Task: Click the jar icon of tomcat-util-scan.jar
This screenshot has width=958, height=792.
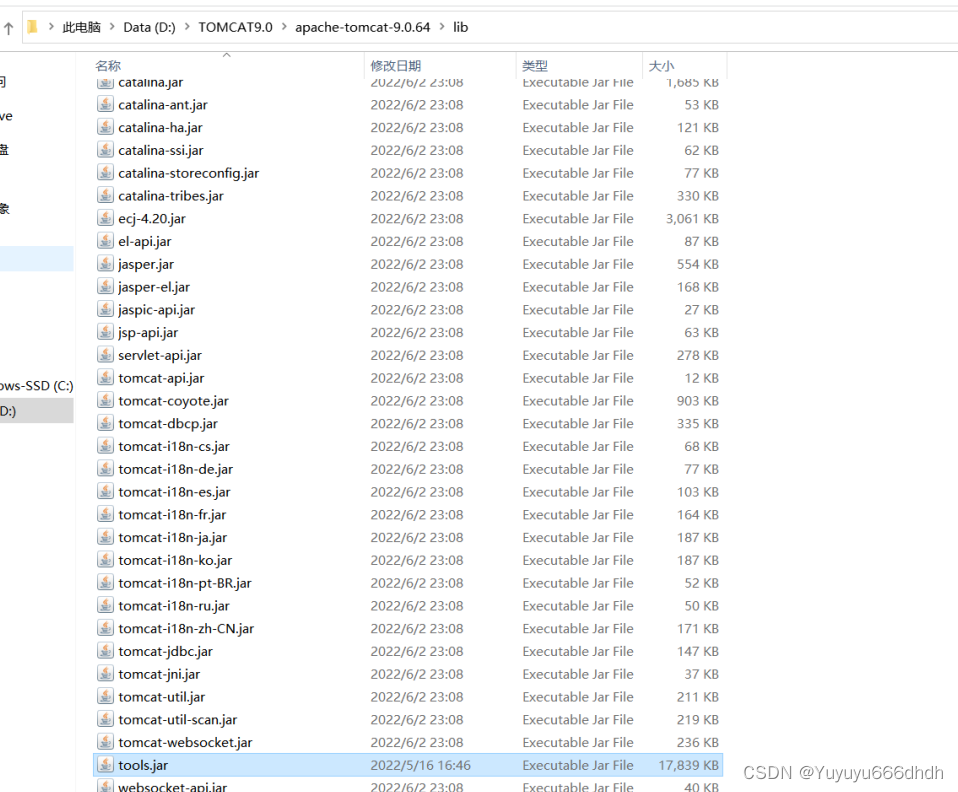Action: tap(105, 719)
